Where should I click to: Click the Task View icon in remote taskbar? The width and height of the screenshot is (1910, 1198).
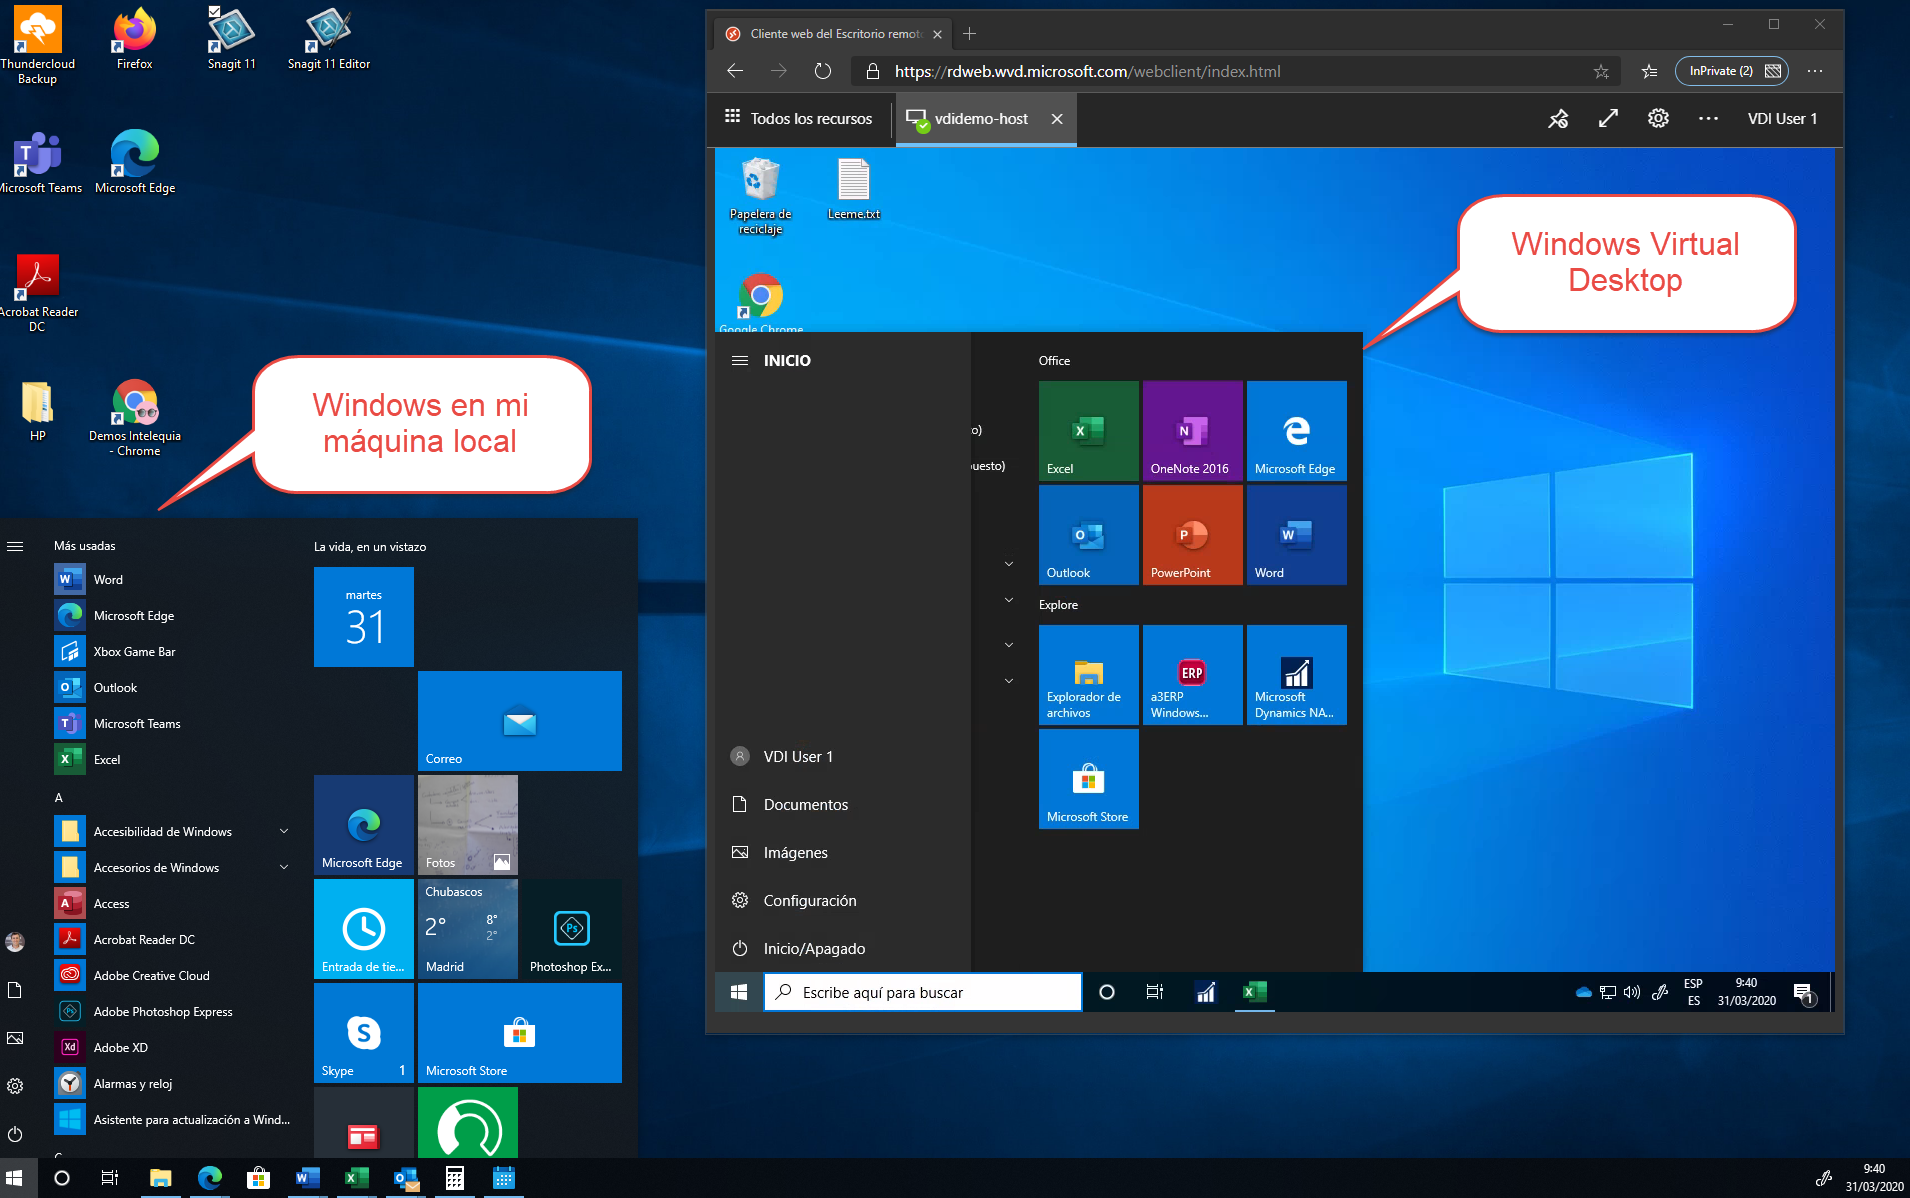click(x=1154, y=992)
